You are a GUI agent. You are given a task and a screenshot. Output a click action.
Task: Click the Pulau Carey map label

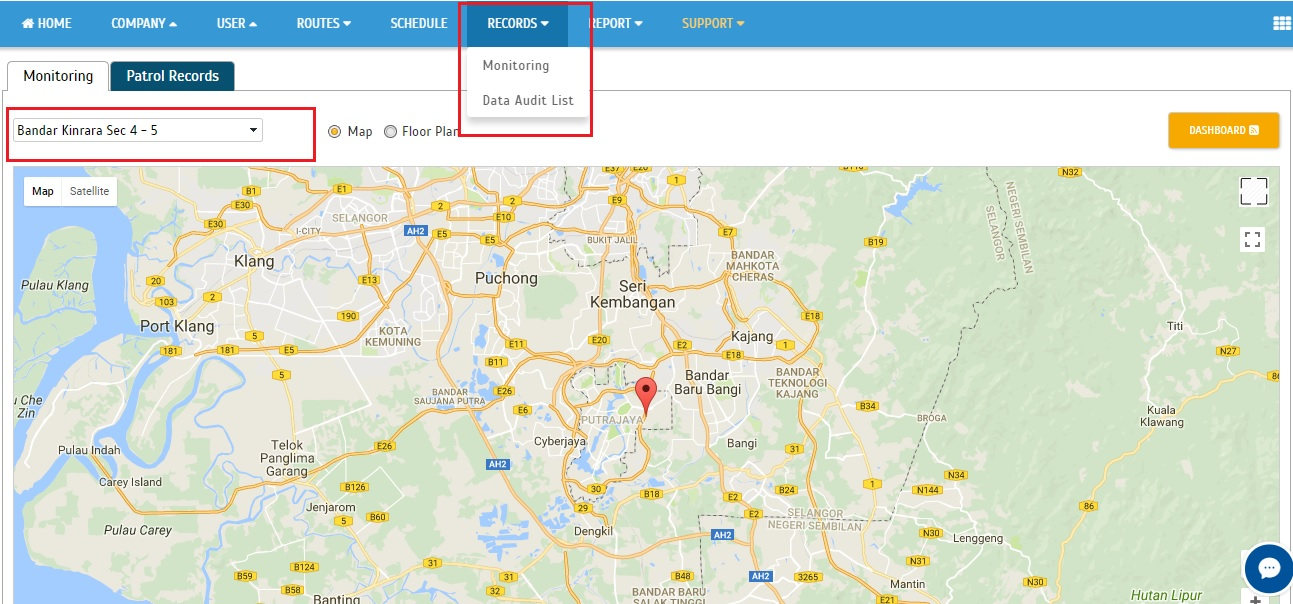tap(138, 530)
